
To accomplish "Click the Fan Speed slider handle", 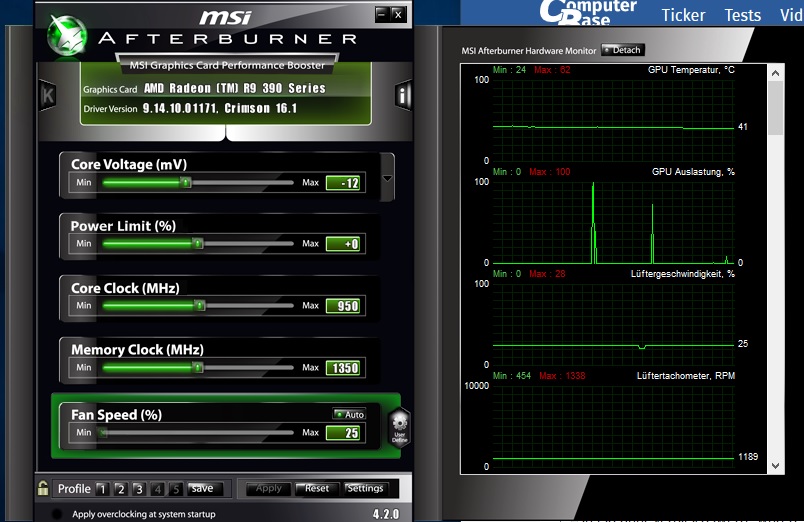I will [x=104, y=433].
